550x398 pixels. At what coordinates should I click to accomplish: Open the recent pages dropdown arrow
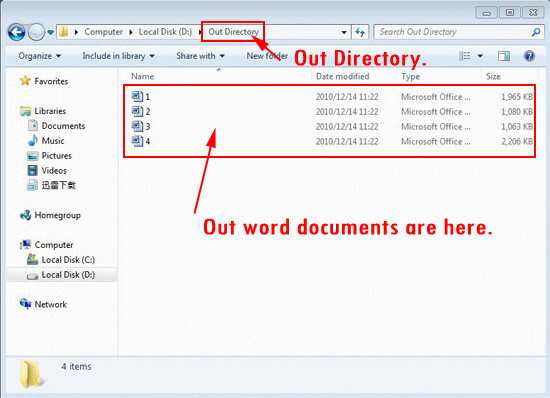(x=51, y=33)
